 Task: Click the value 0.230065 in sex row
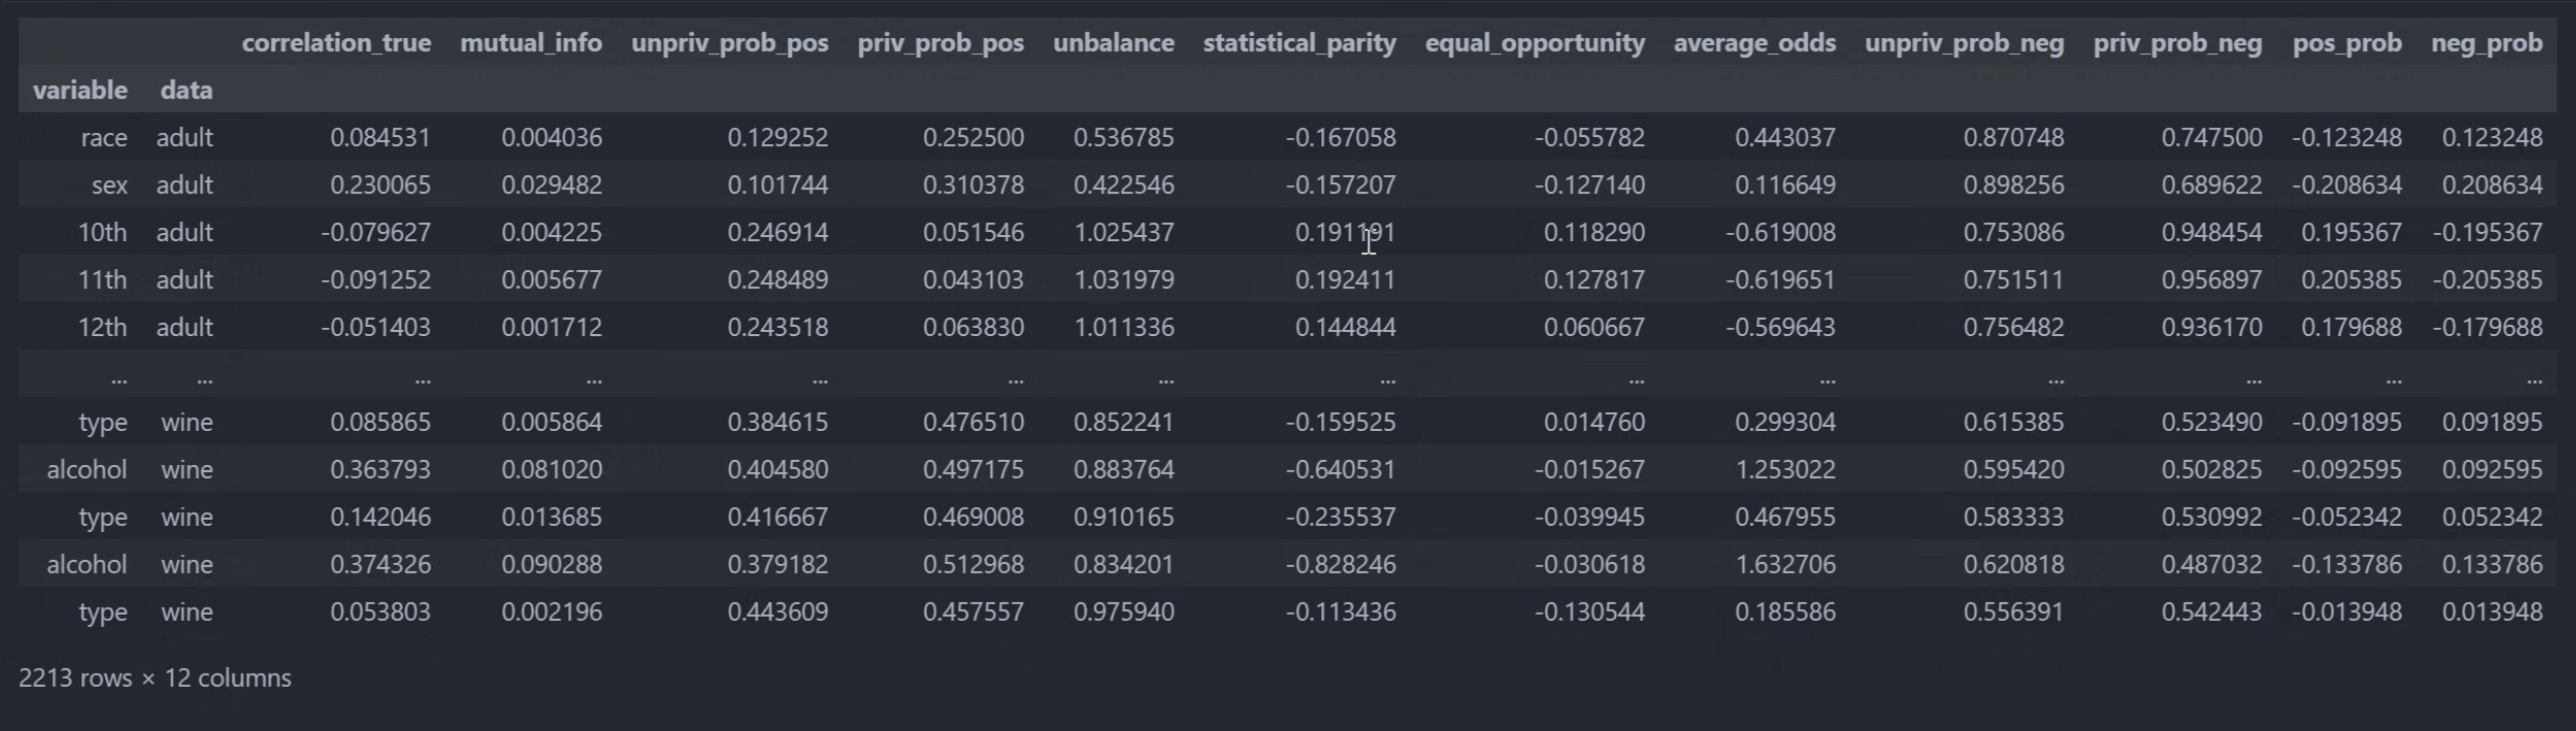(380, 185)
